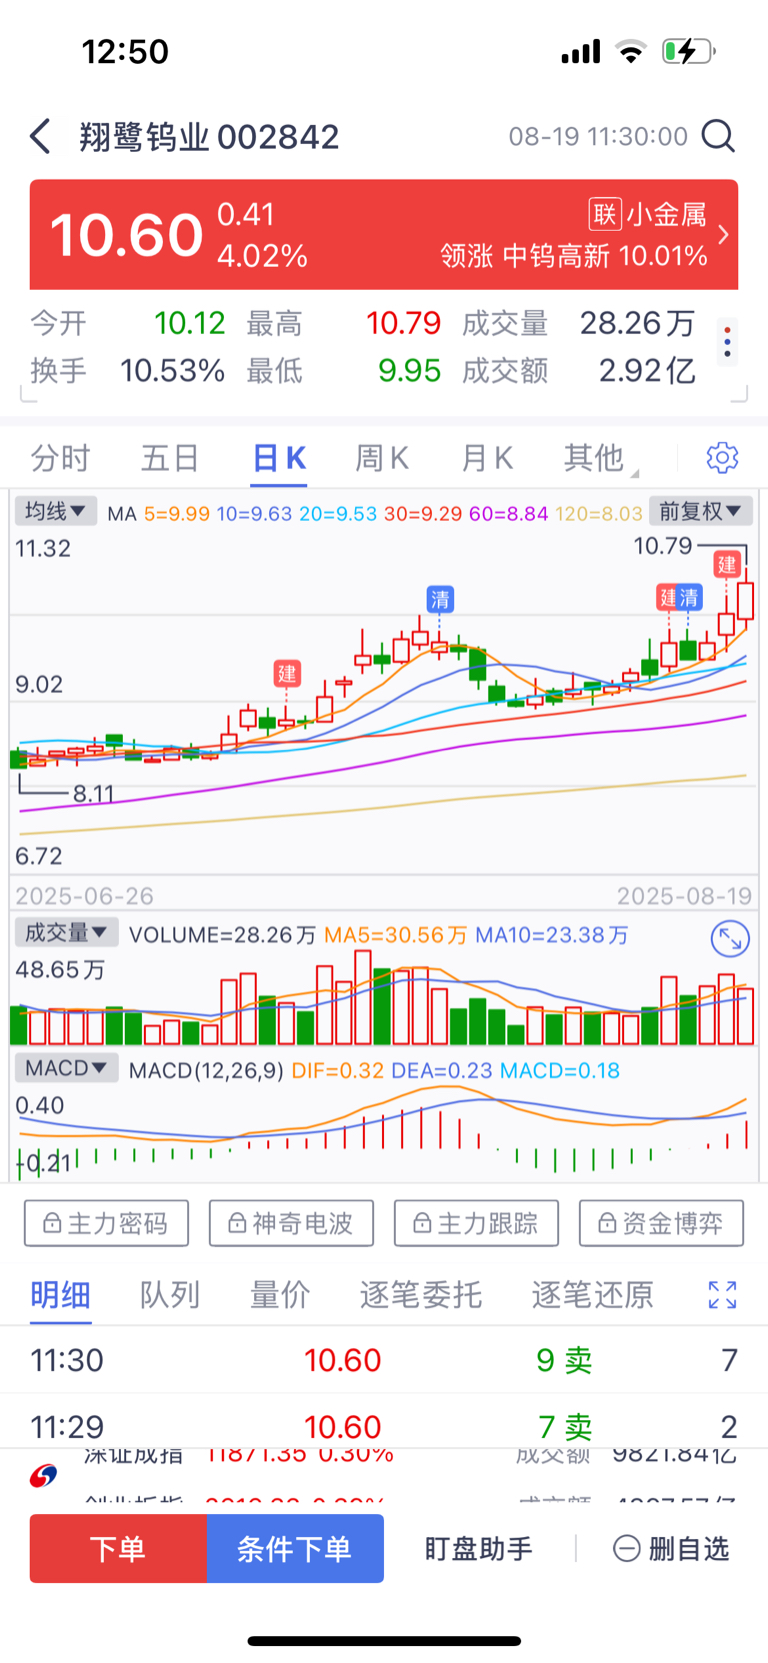Tap the 11:30 trade detail row
This screenshot has height=1663, width=768.
[384, 1360]
